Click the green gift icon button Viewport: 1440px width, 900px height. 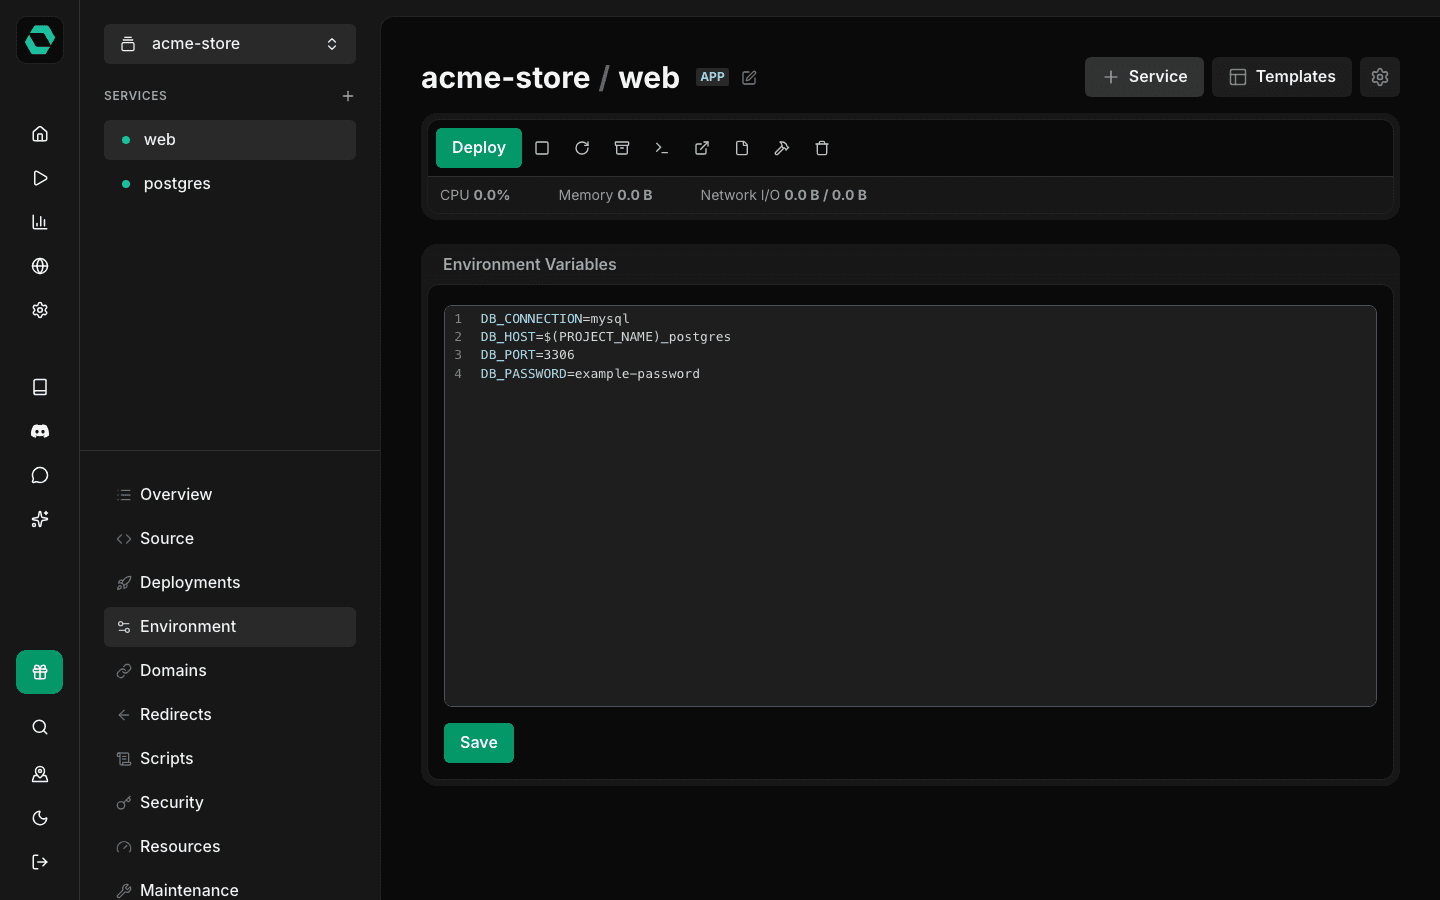click(40, 672)
